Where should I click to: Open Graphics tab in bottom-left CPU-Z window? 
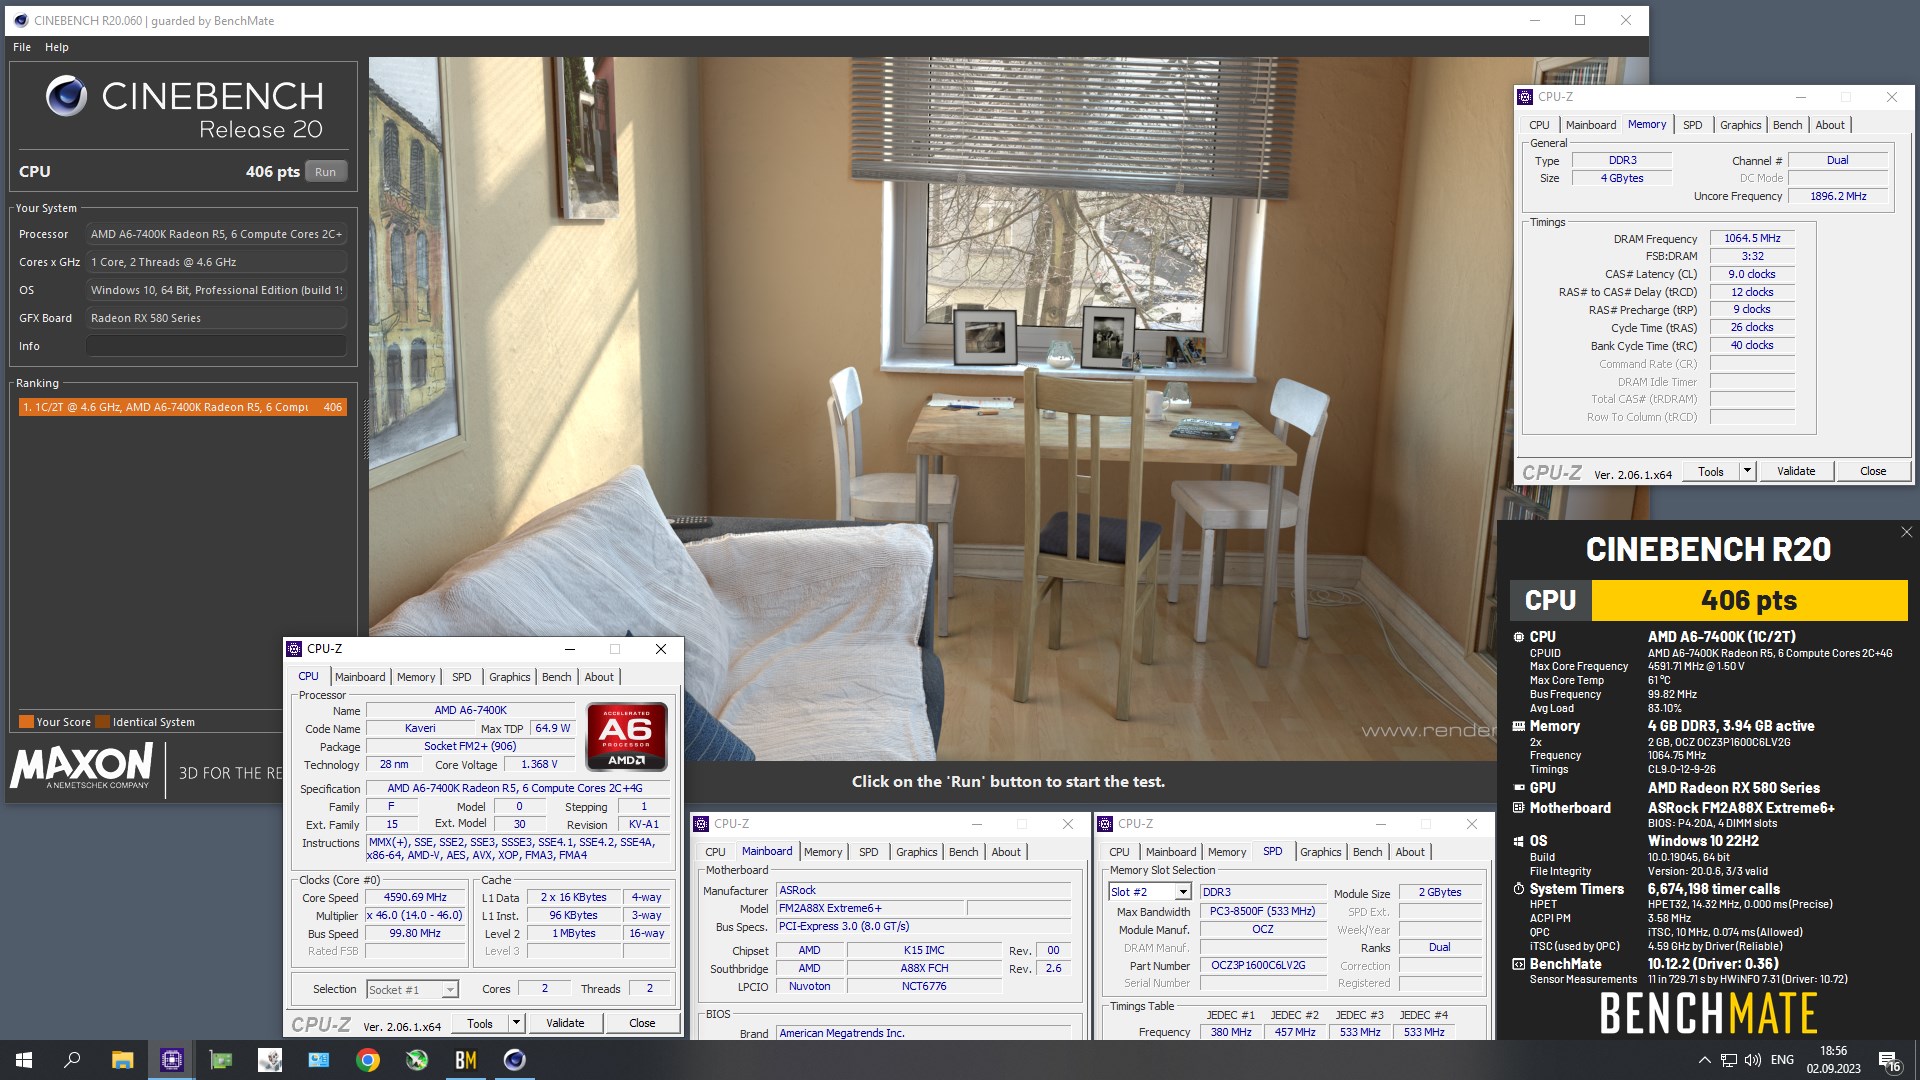(510, 677)
